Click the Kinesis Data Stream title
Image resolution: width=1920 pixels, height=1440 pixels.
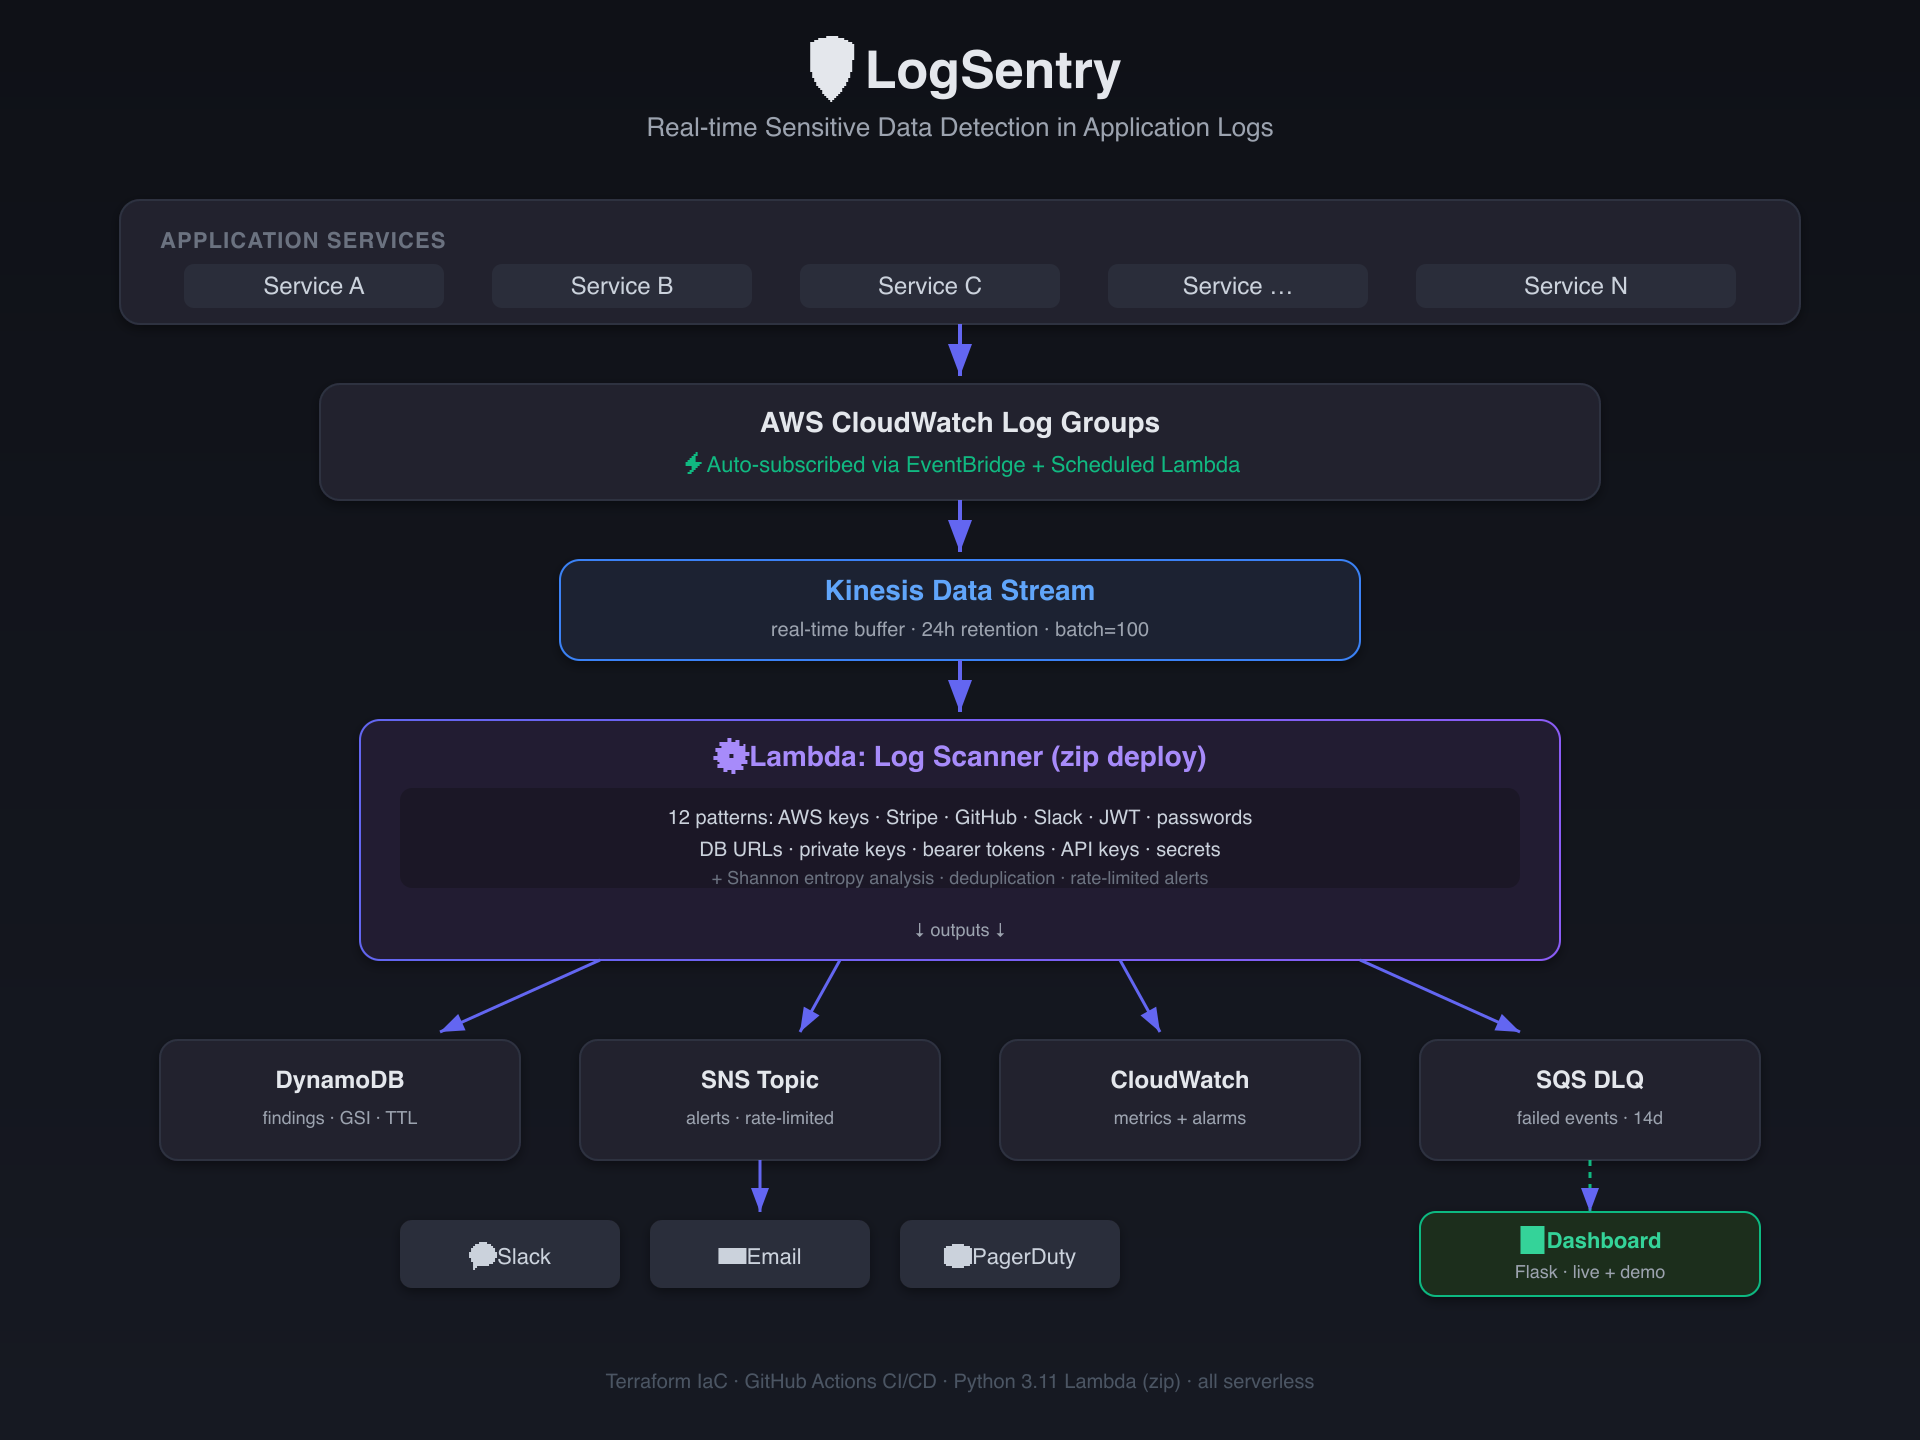coord(960,590)
